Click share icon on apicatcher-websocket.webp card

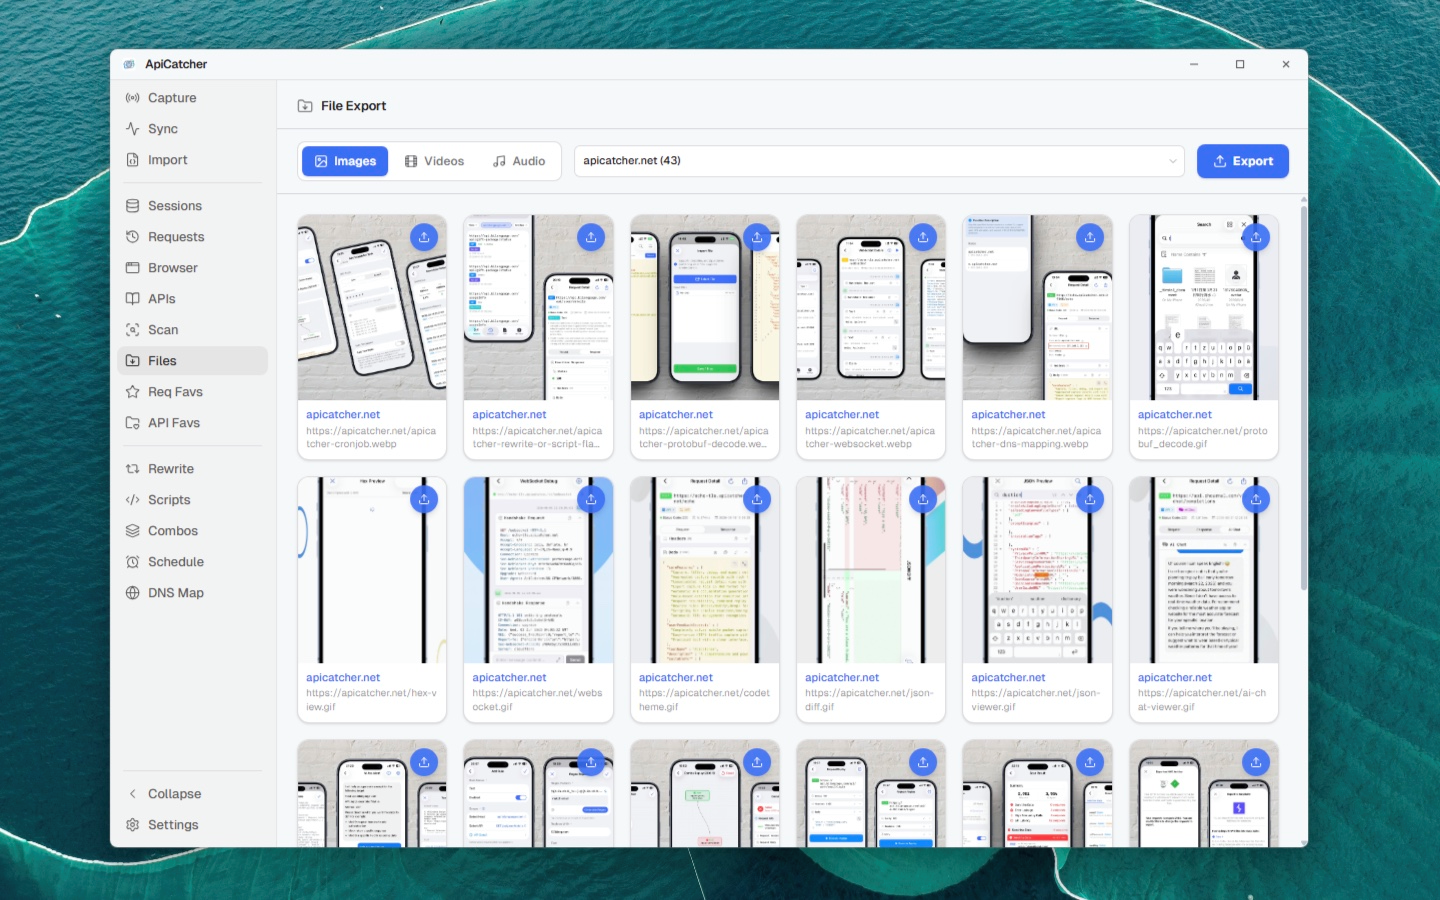(x=923, y=237)
